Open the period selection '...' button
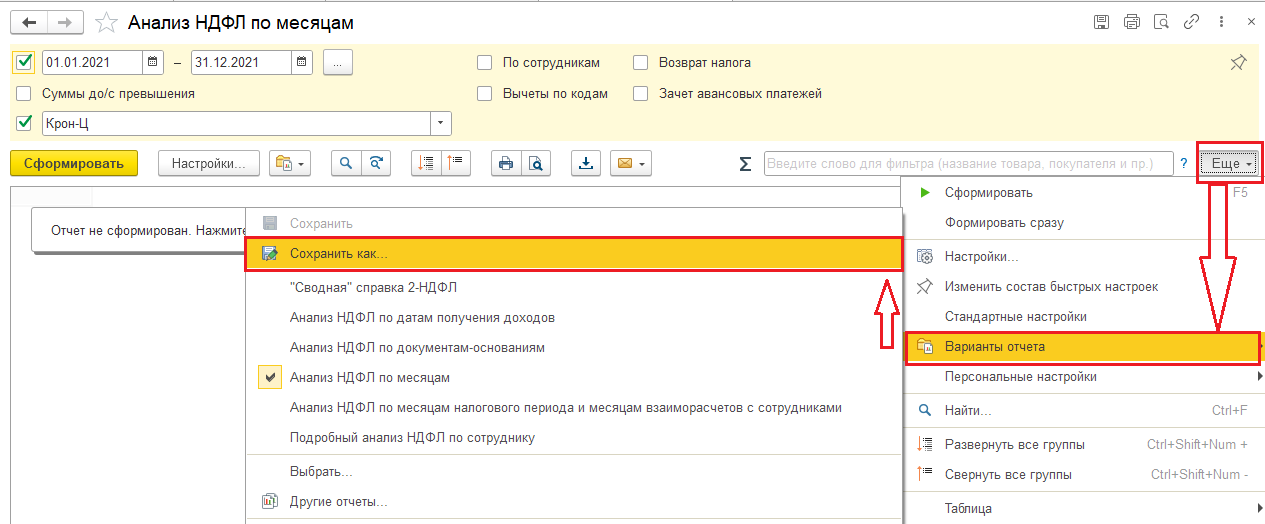Screen dimensions: 1265x524 coord(338,62)
